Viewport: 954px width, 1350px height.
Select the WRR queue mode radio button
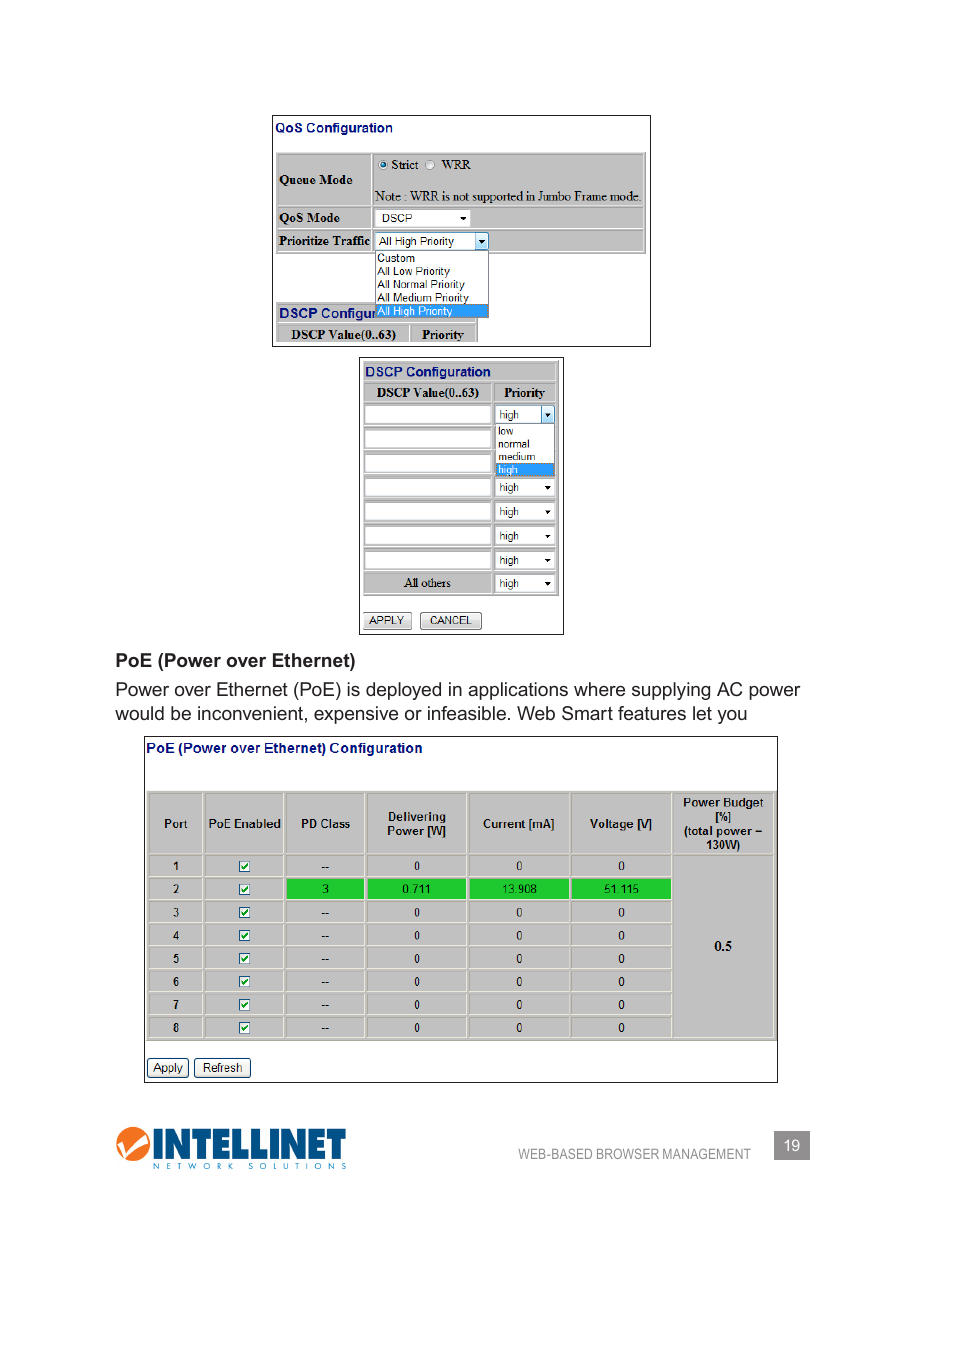click(430, 165)
